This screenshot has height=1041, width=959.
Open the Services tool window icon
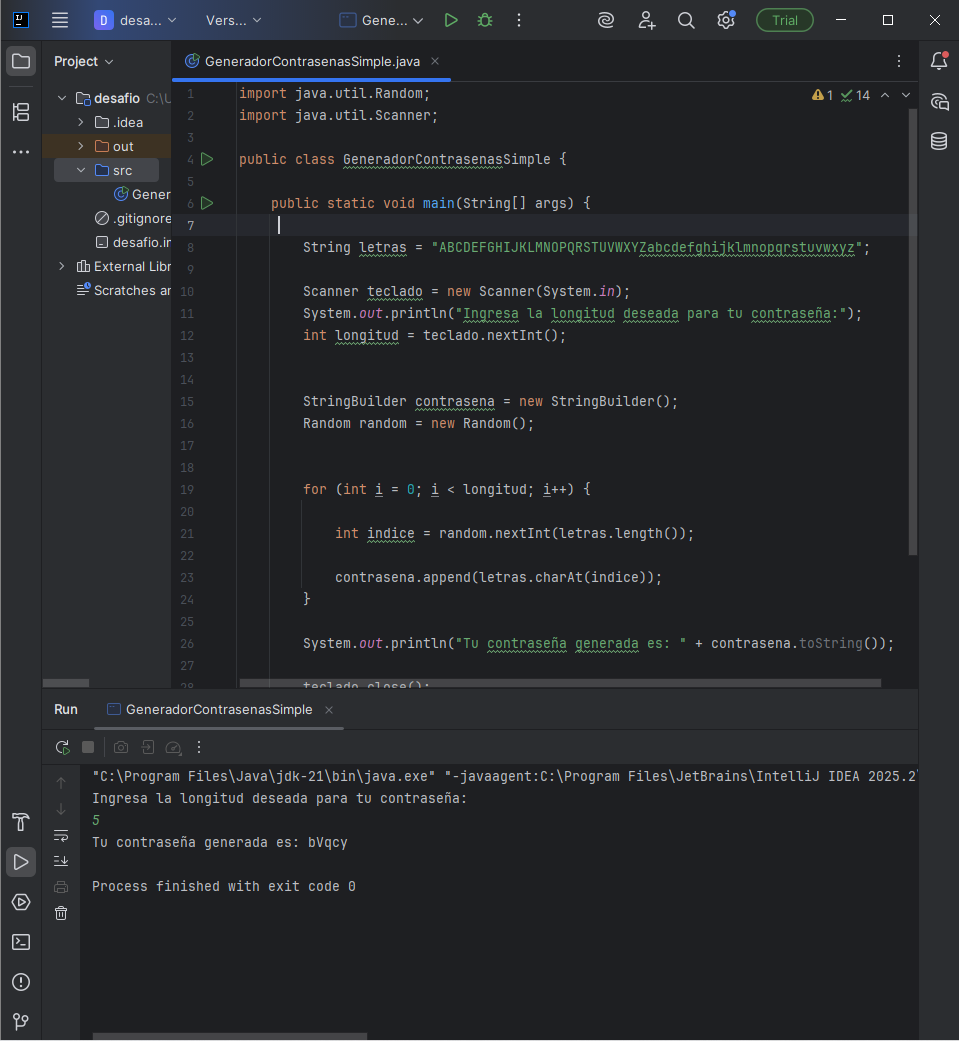click(21, 902)
